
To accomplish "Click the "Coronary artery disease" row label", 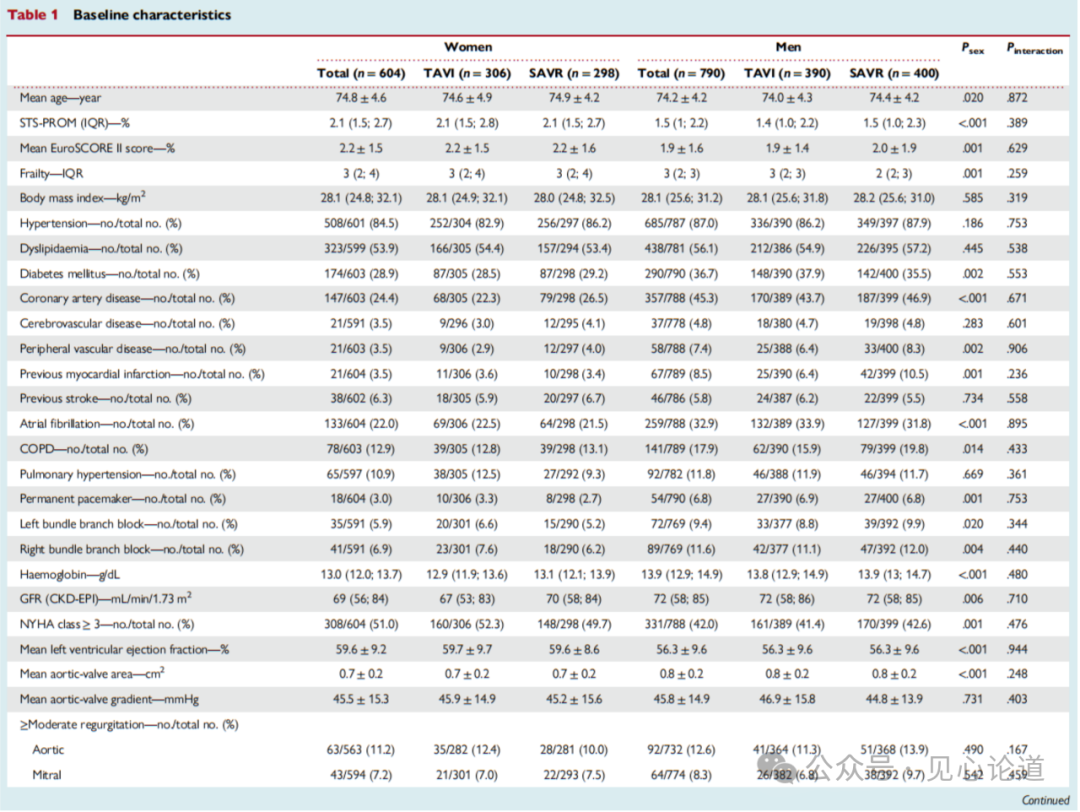I will pos(127,298).
